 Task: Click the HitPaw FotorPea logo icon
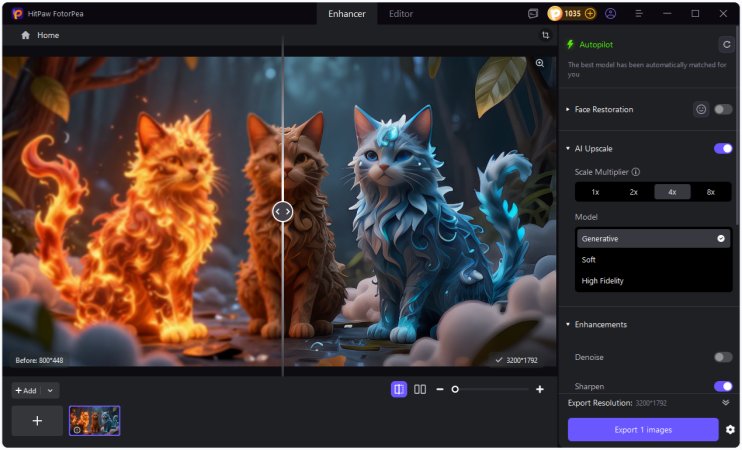coord(18,14)
